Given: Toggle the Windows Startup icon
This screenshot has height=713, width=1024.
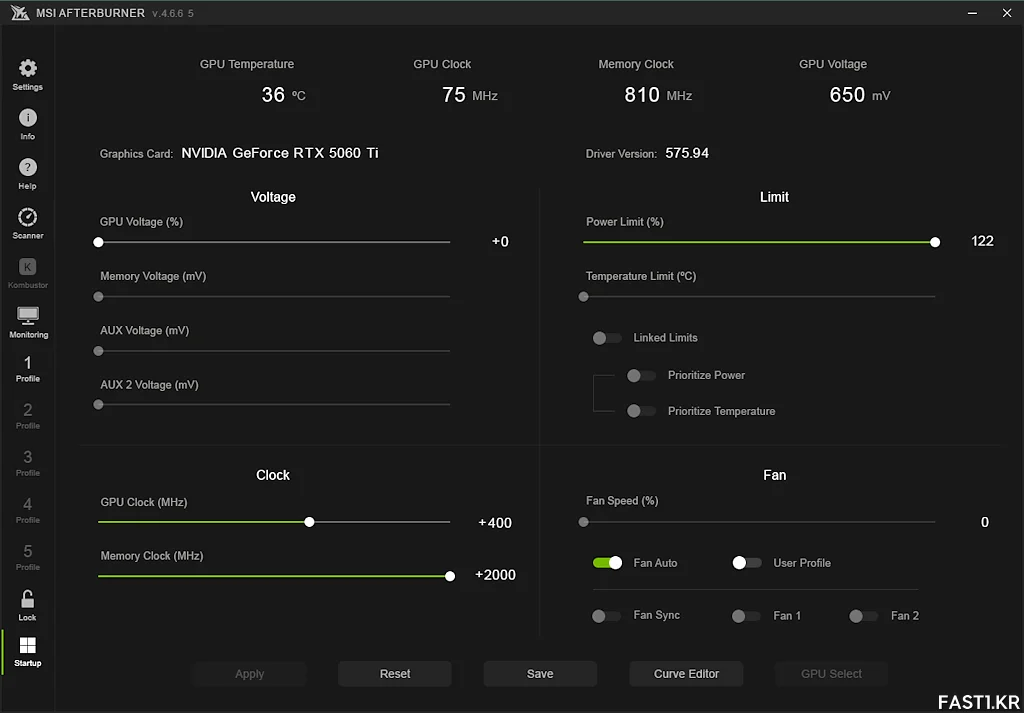Looking at the screenshot, I should tap(27, 645).
